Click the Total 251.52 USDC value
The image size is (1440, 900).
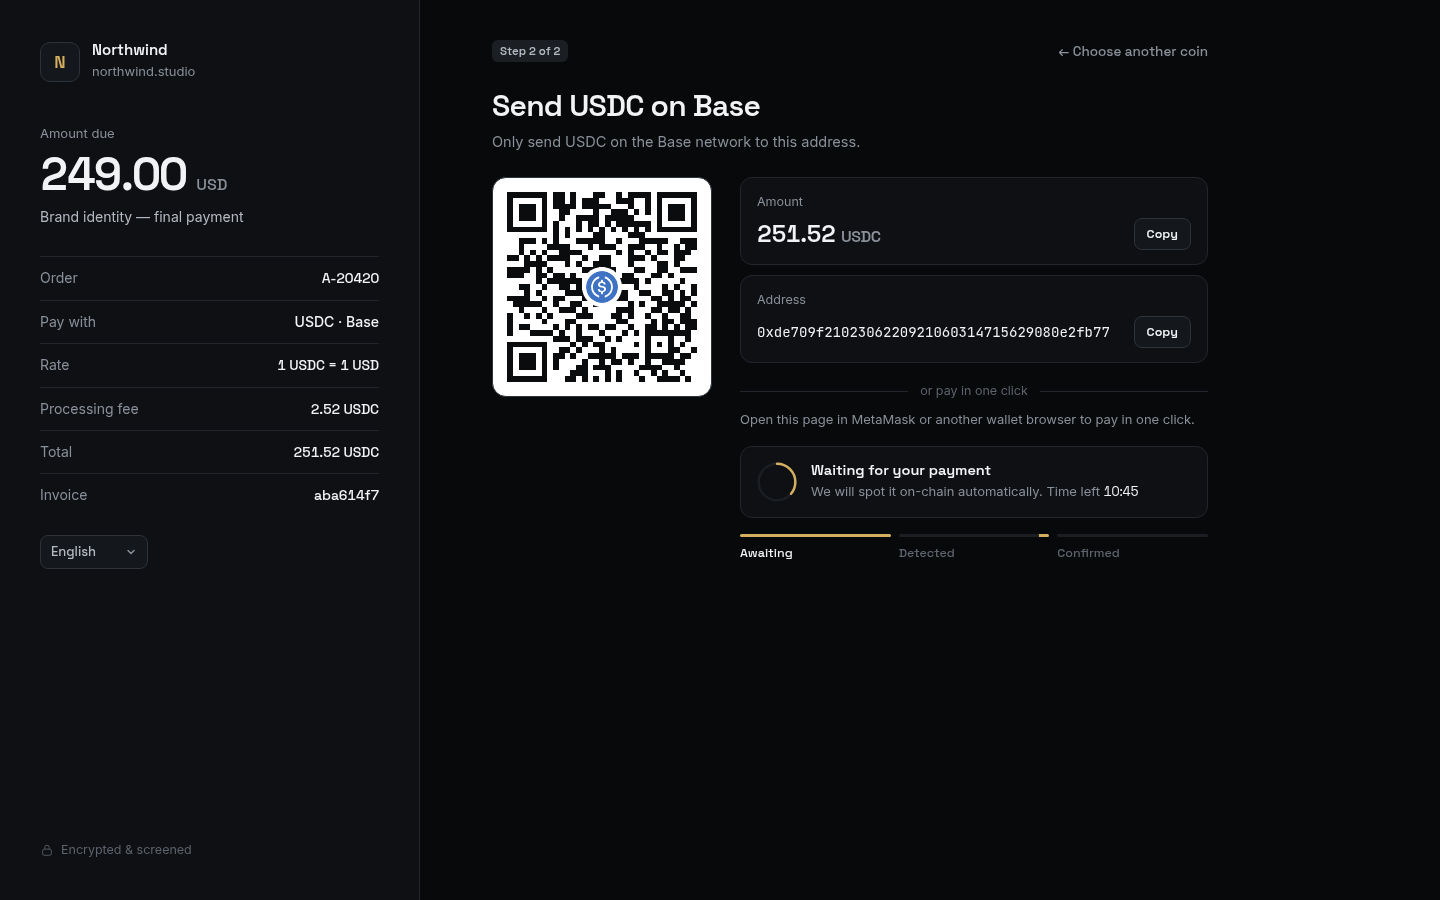coord(336,452)
